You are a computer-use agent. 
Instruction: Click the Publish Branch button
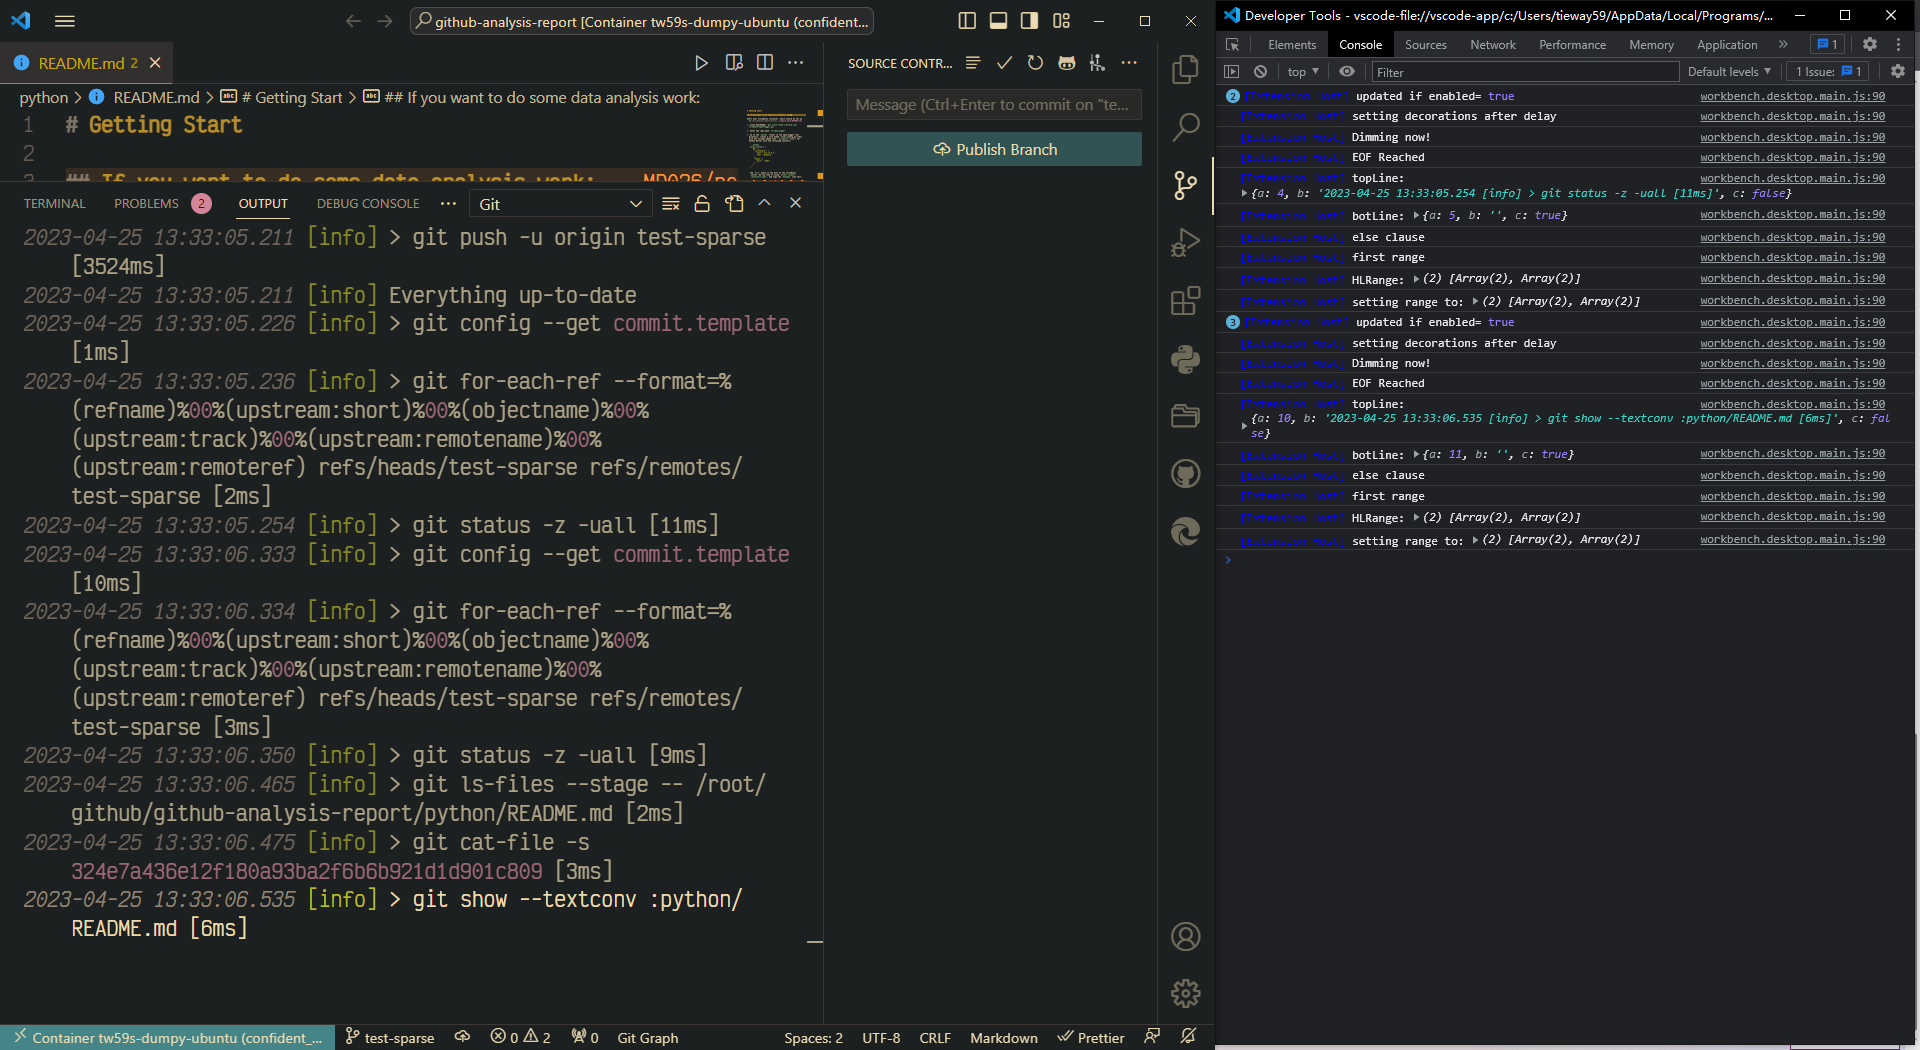click(993, 148)
